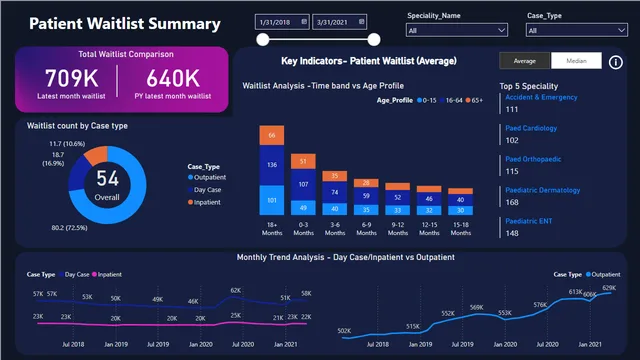Screen dimensions: 640x360
Task: Click Paediatric ENT speciality
Action: point(529,221)
